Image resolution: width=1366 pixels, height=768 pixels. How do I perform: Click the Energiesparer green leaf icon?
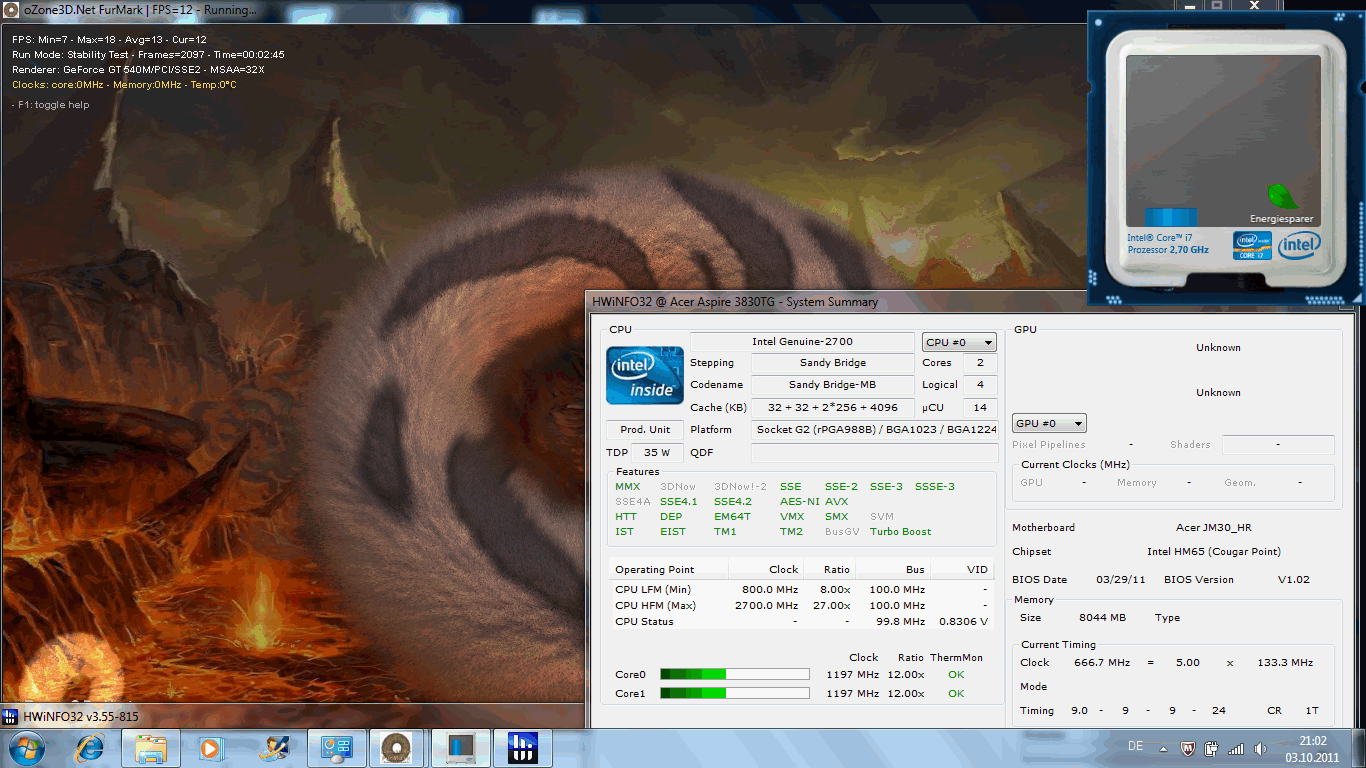coord(1281,196)
